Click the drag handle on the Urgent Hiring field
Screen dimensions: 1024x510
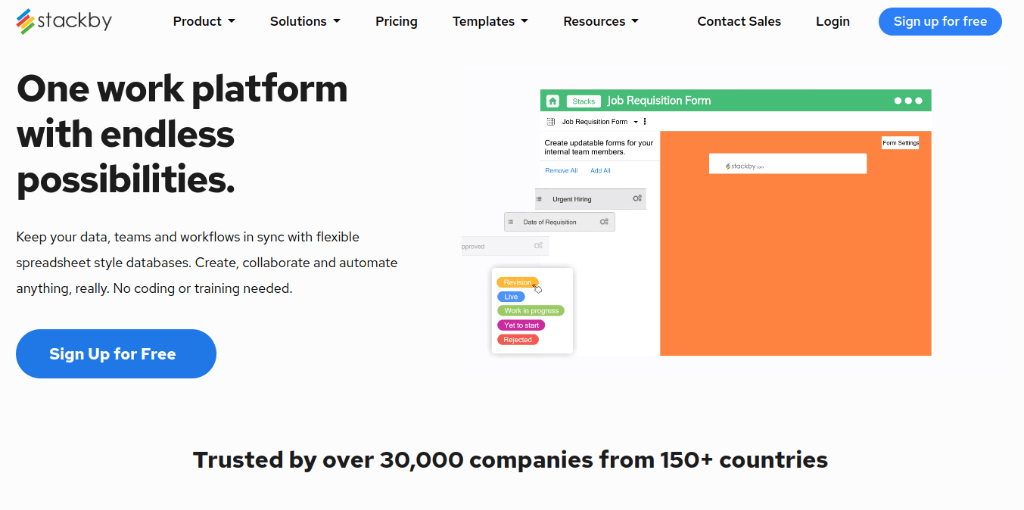click(x=539, y=199)
